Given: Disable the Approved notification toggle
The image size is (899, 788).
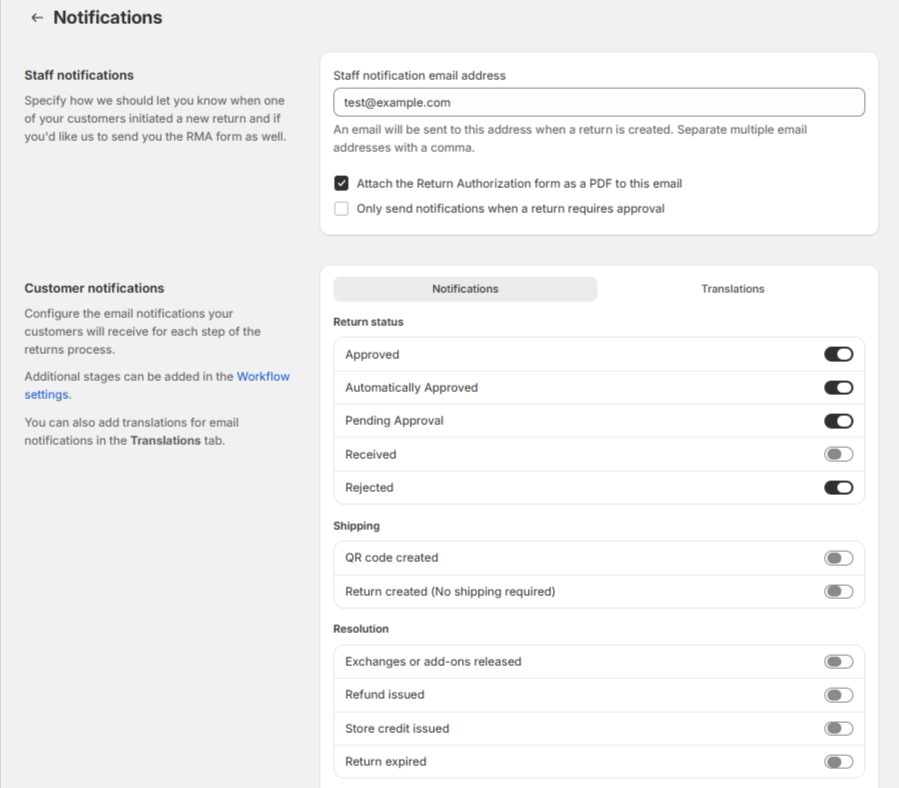Looking at the screenshot, I should click(x=838, y=354).
